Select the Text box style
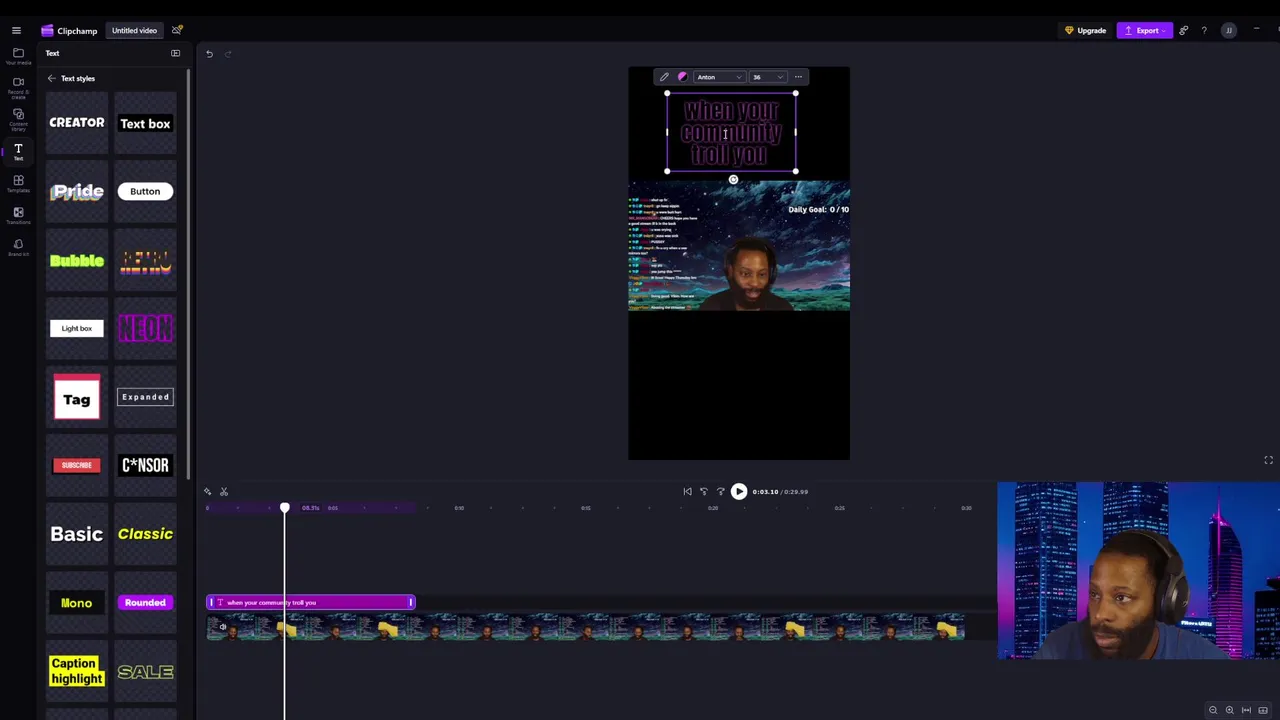 pos(145,123)
